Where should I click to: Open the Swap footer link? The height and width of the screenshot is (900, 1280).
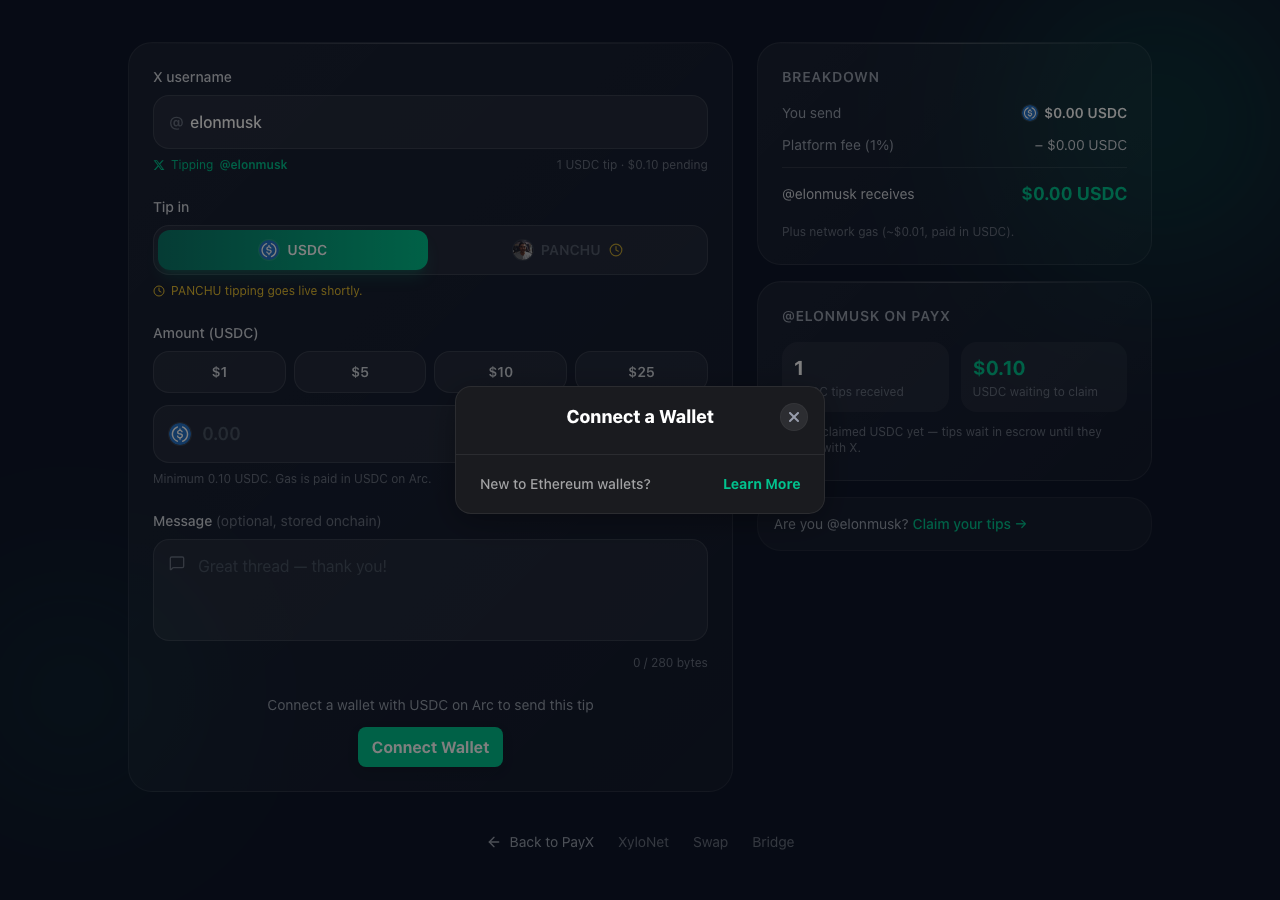[x=710, y=842]
